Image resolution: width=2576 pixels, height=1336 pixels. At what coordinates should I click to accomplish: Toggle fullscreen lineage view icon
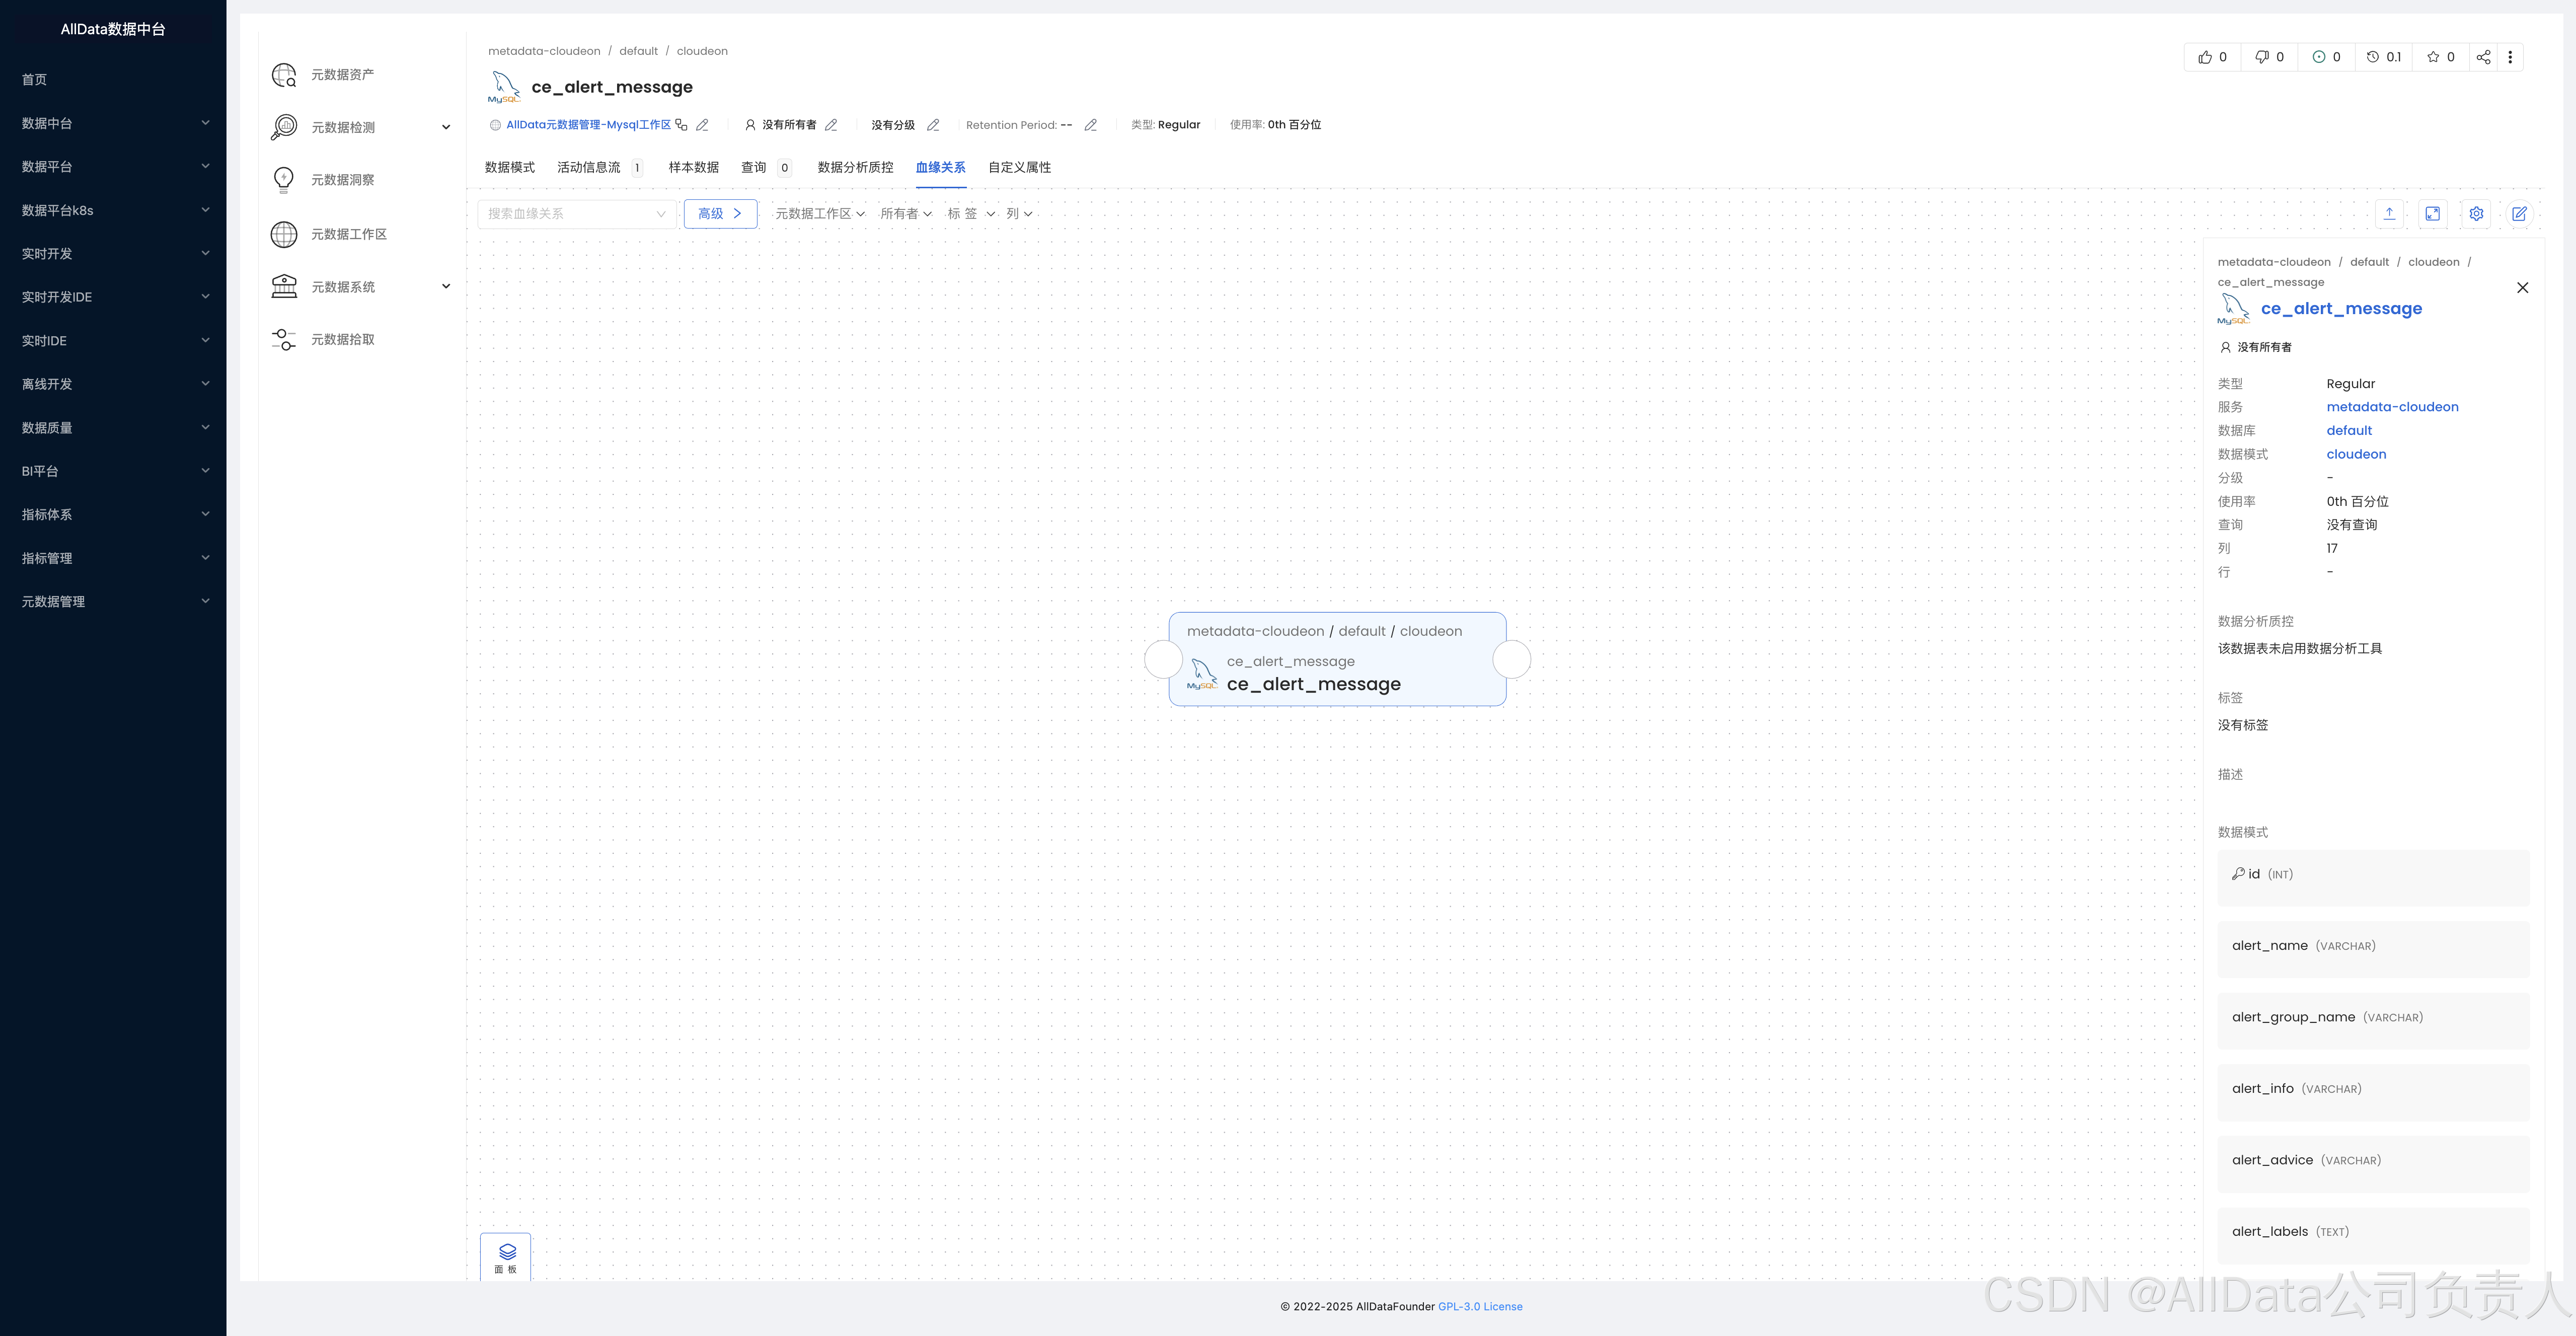click(2432, 213)
